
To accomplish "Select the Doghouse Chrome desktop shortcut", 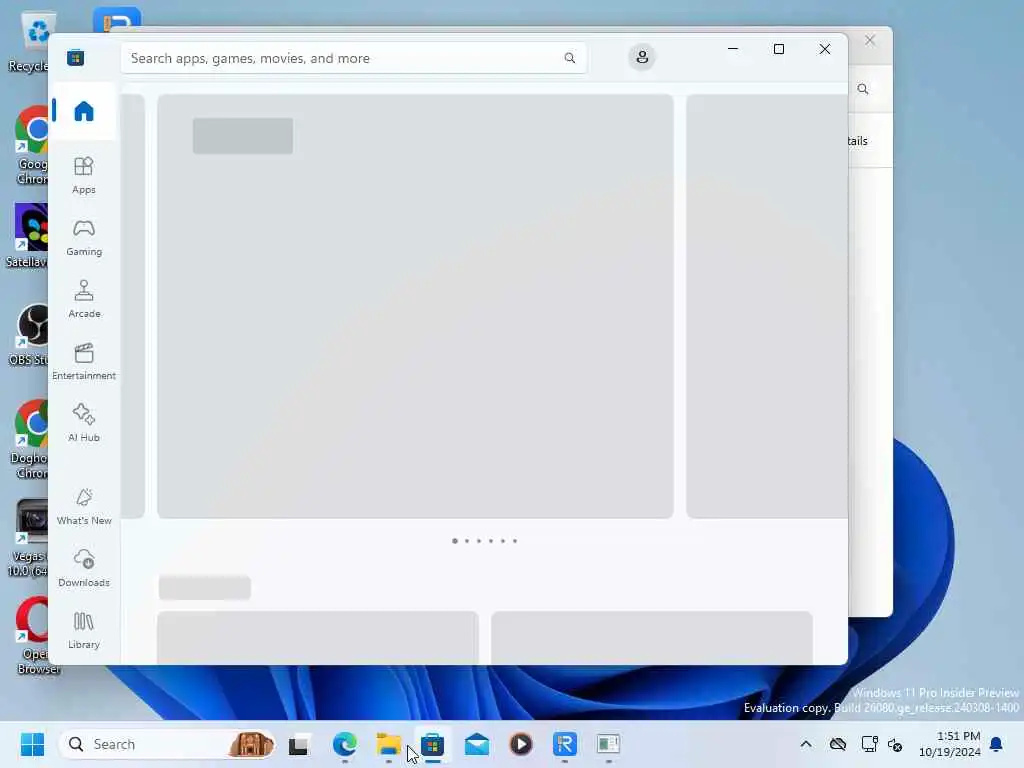I will tap(30, 440).
